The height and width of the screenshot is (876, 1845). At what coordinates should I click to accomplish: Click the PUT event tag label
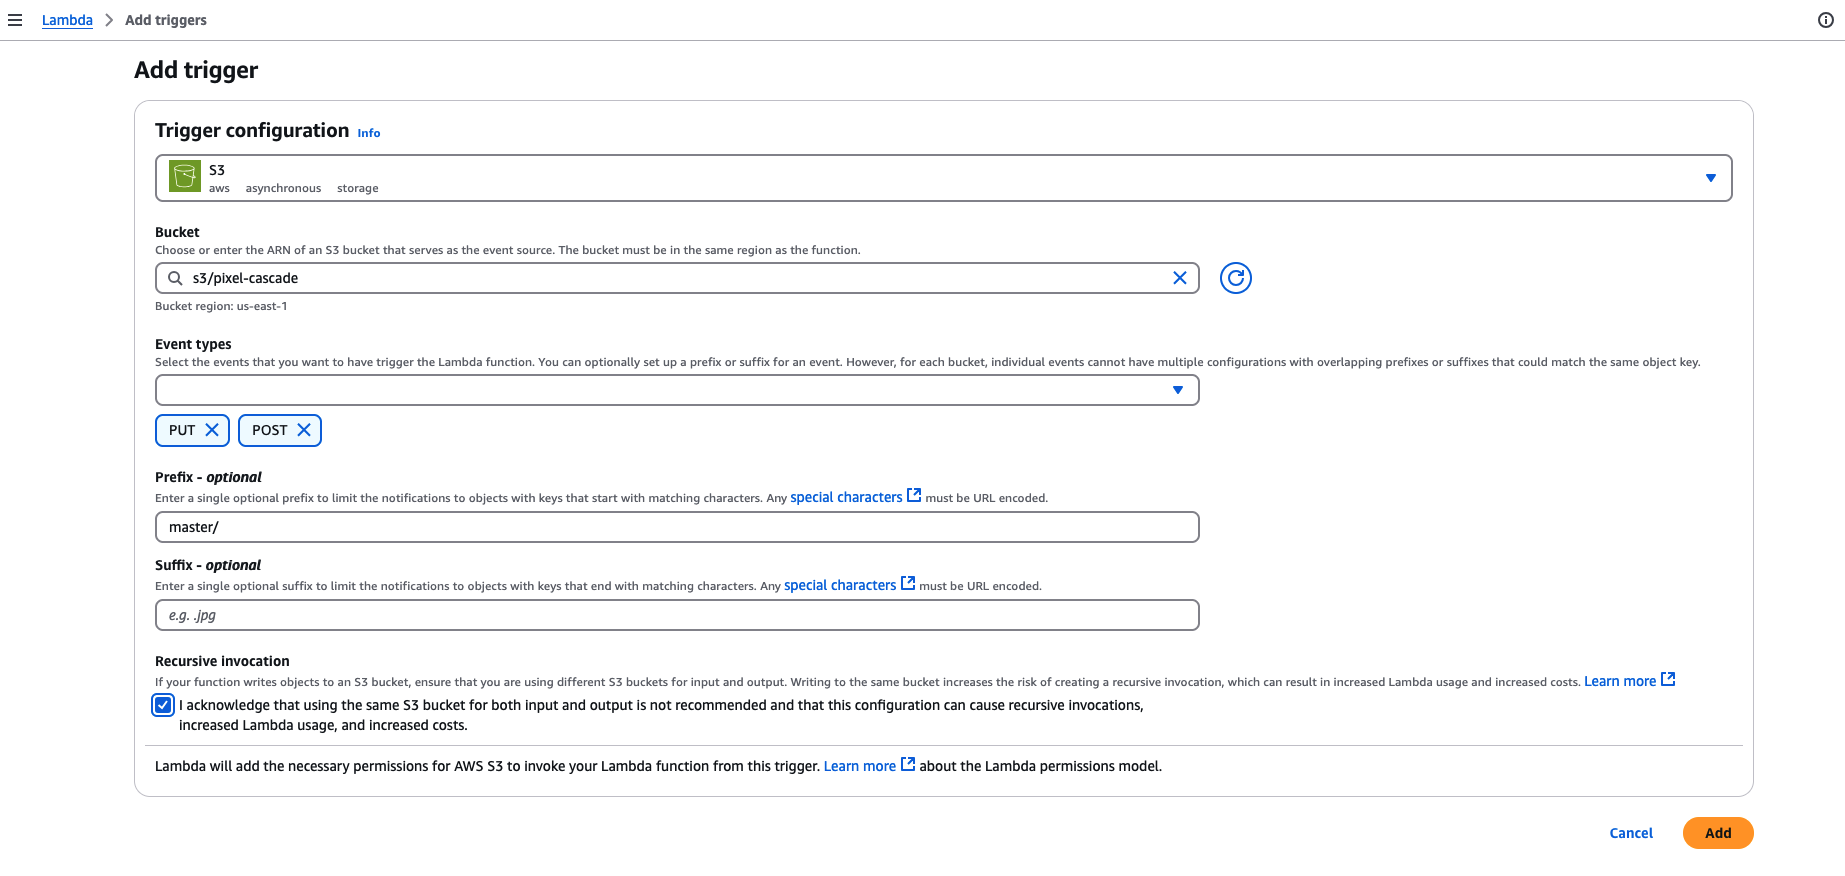coord(182,430)
